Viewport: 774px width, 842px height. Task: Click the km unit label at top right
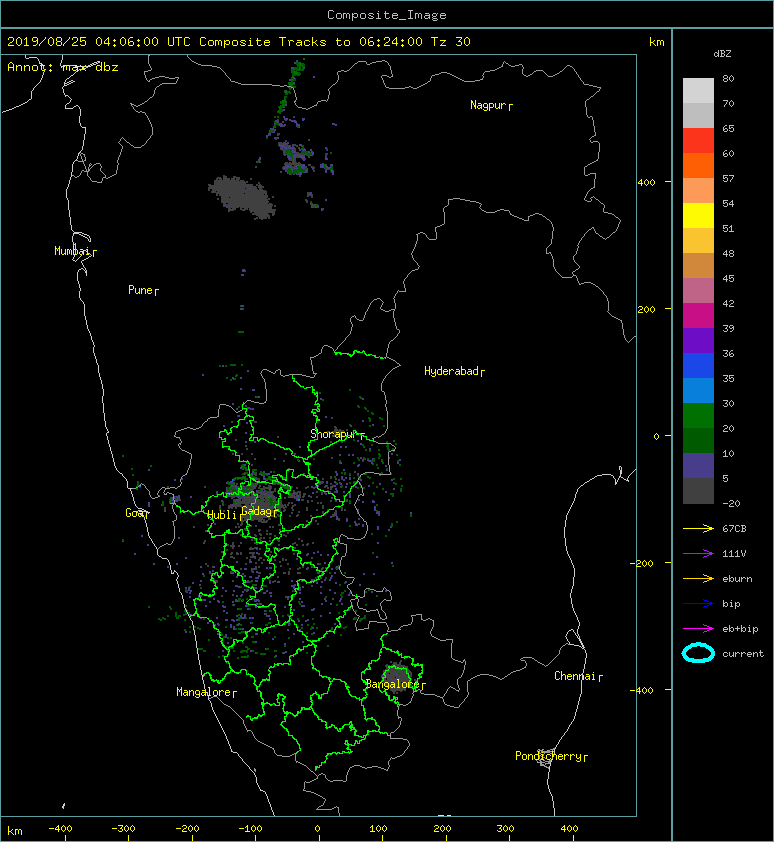click(656, 42)
